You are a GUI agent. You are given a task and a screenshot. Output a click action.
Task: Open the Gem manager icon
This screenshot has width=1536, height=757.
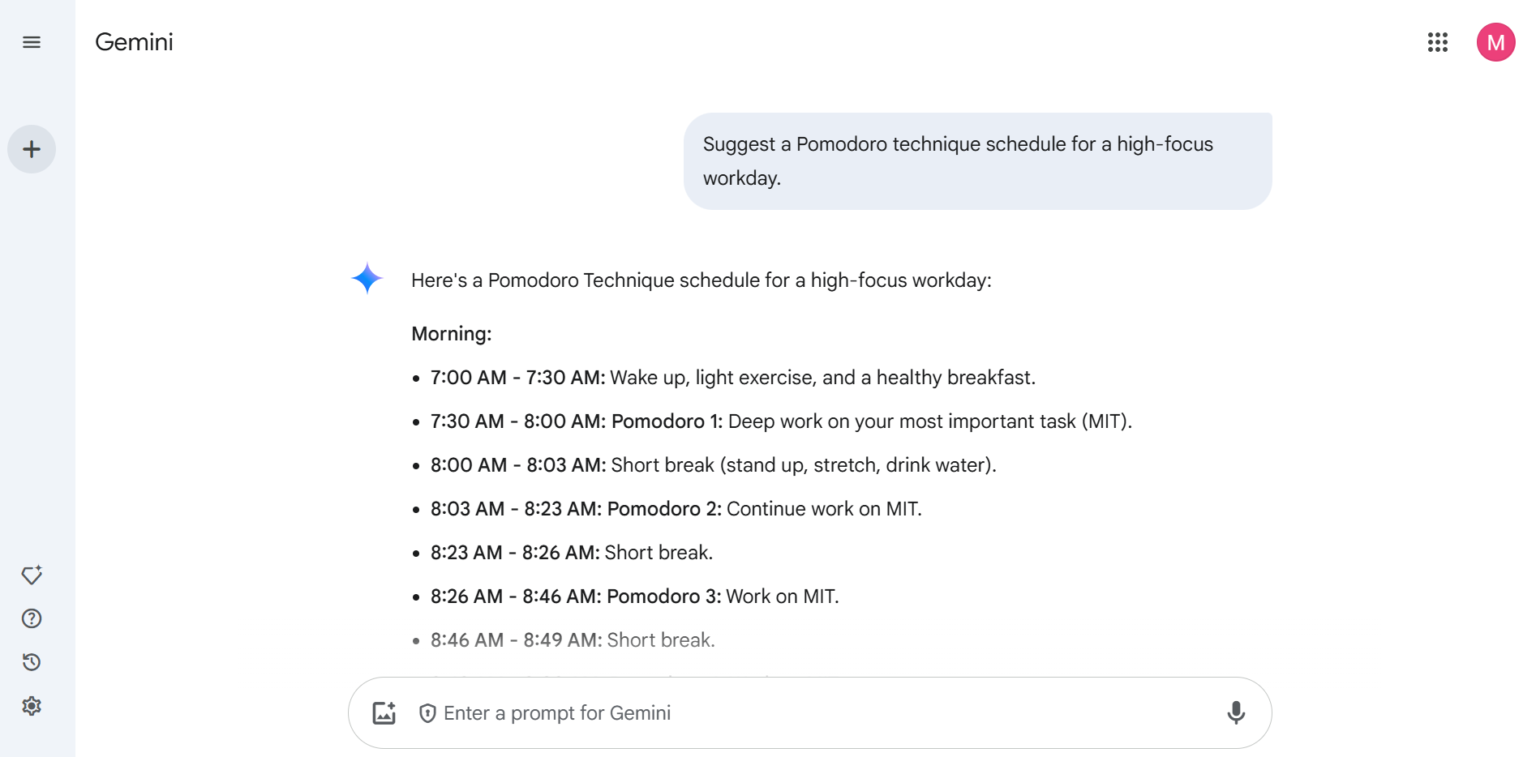[32, 575]
